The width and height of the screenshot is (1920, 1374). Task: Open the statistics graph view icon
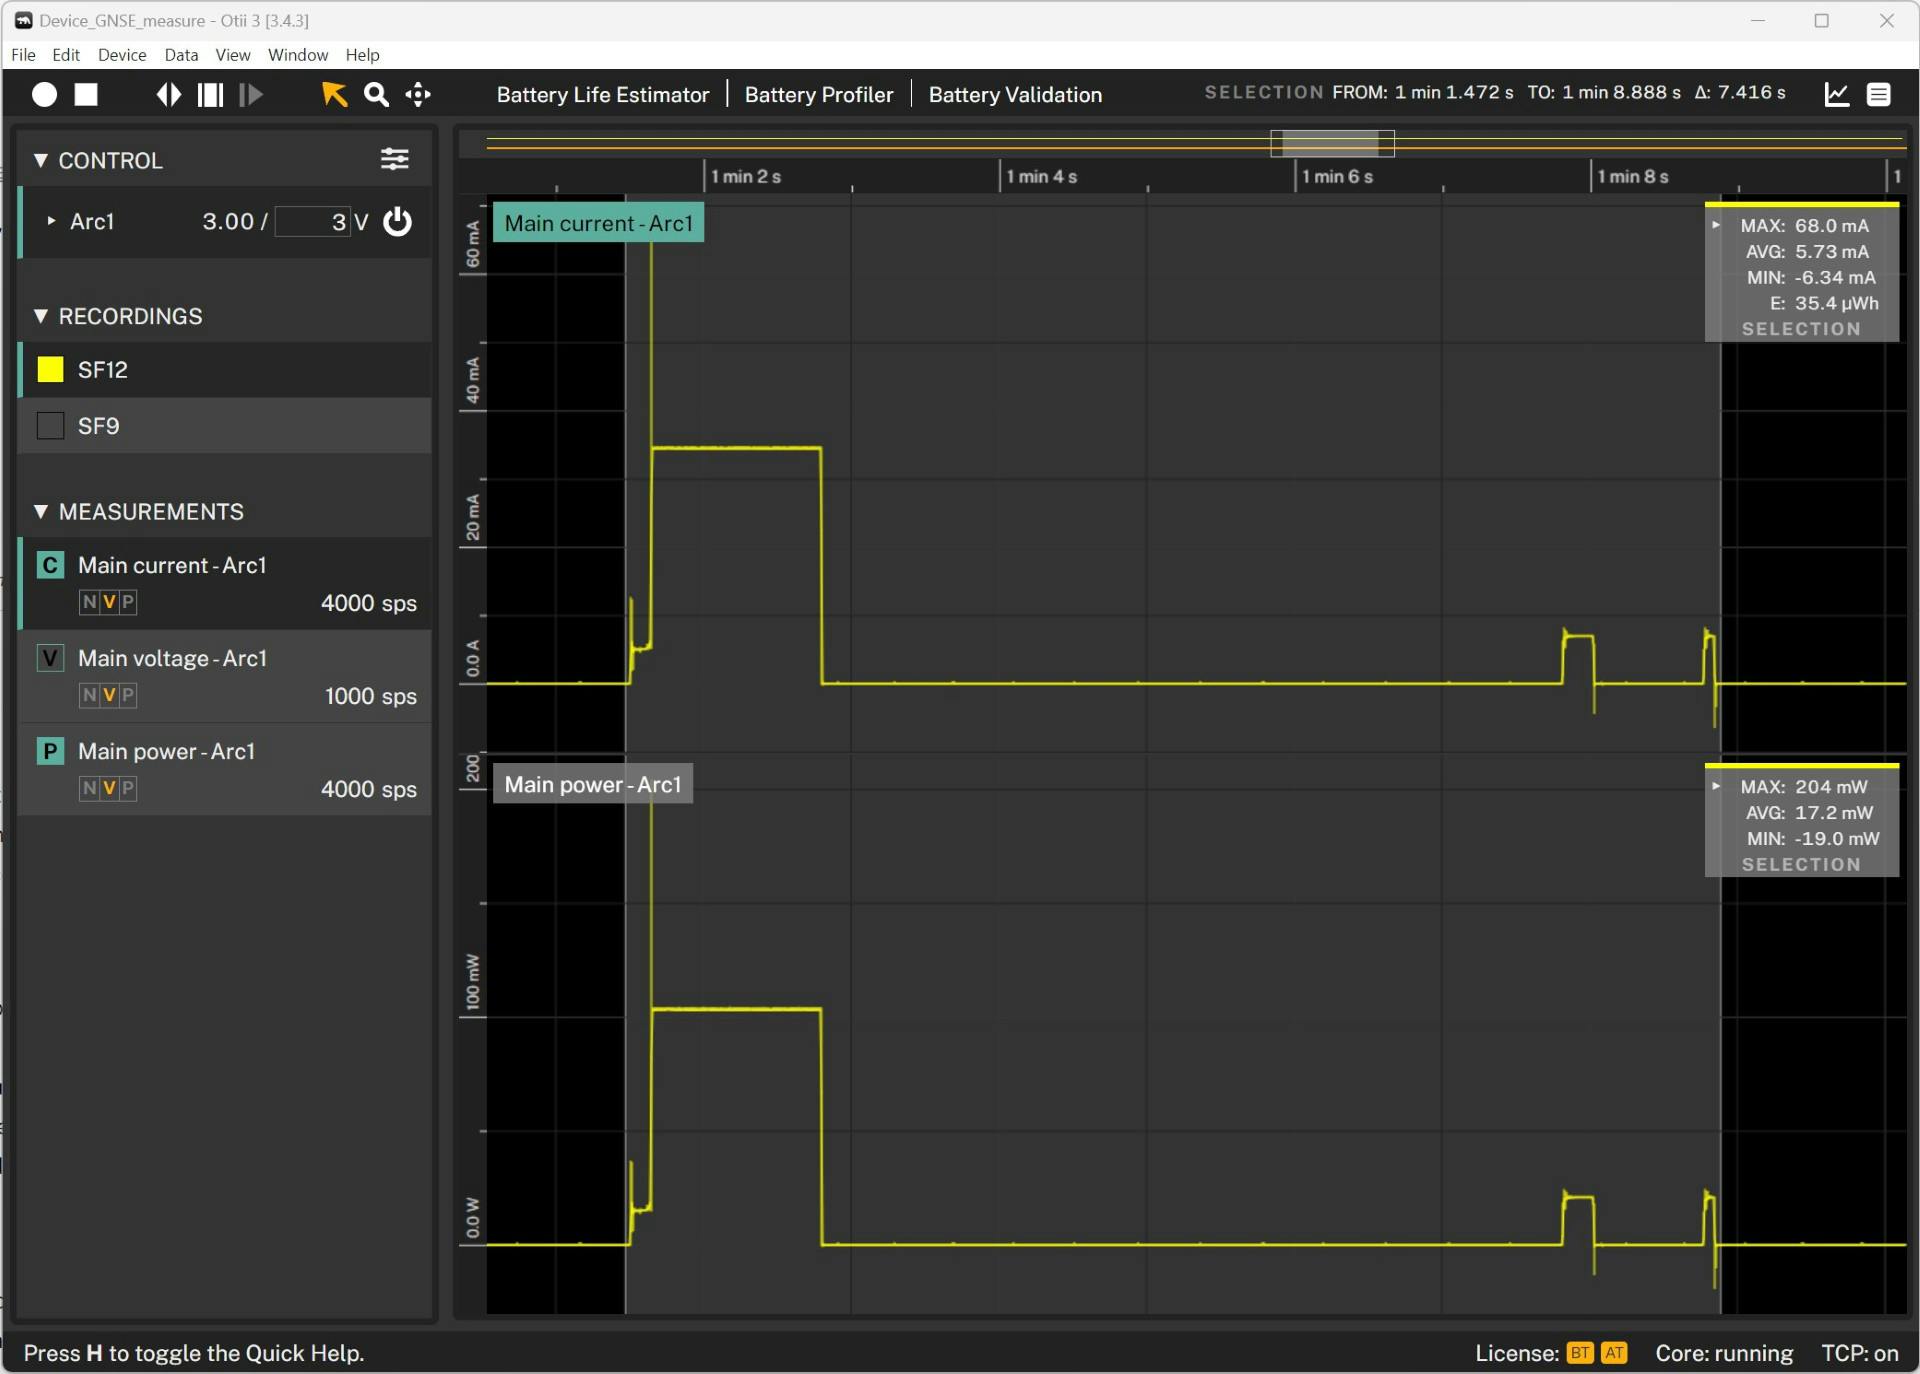[1836, 94]
